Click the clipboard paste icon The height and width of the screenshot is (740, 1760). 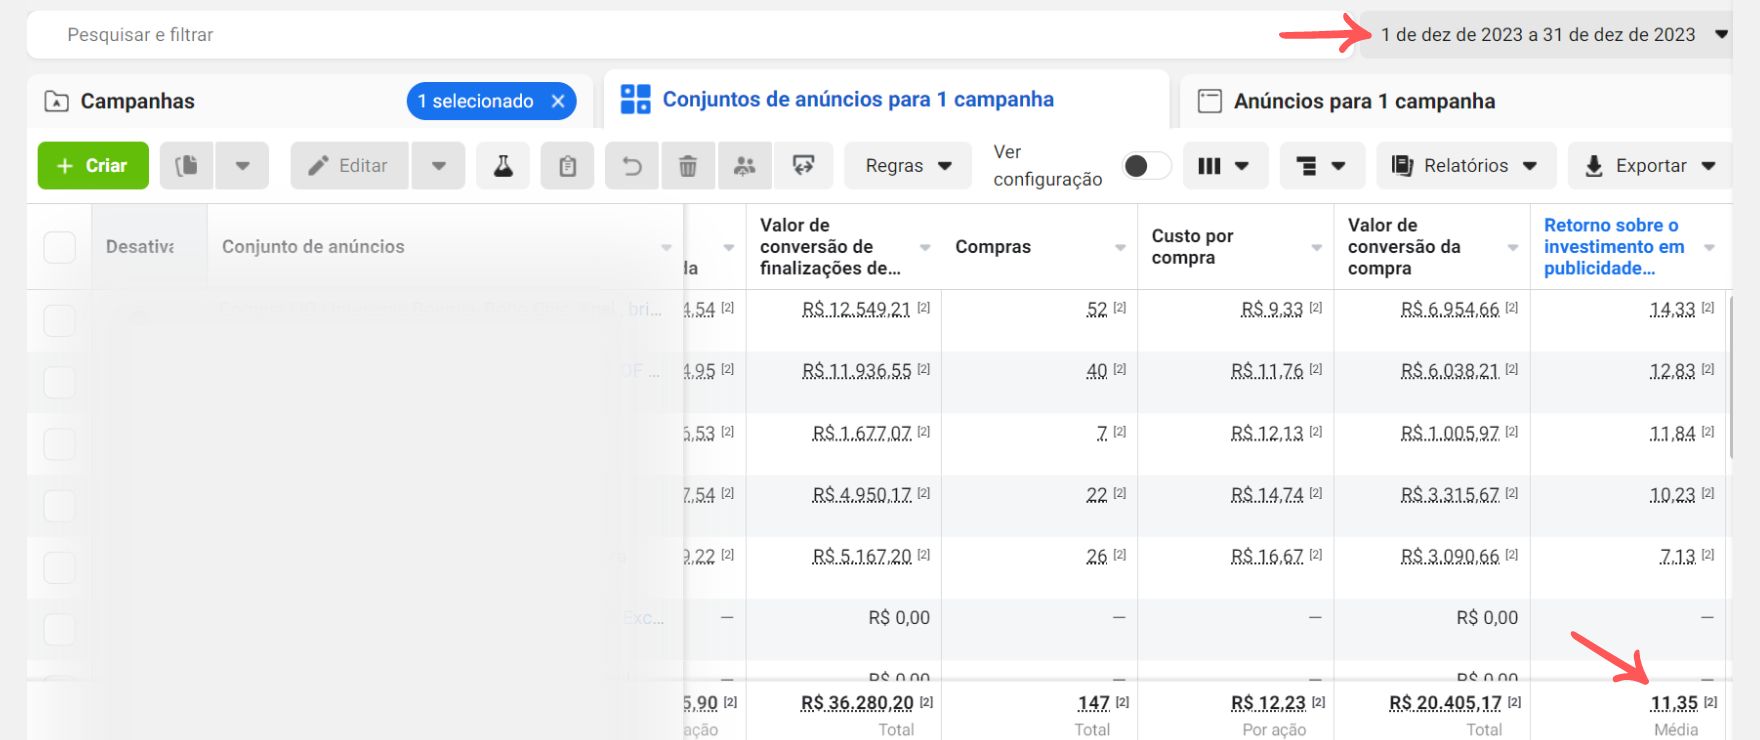(x=567, y=166)
